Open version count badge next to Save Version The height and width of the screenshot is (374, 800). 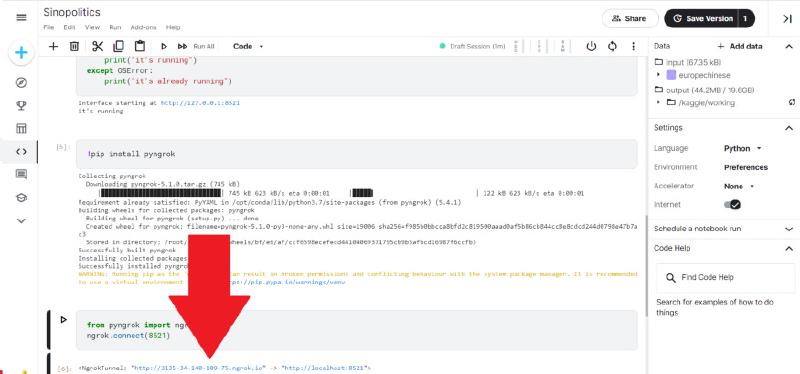tap(745, 18)
